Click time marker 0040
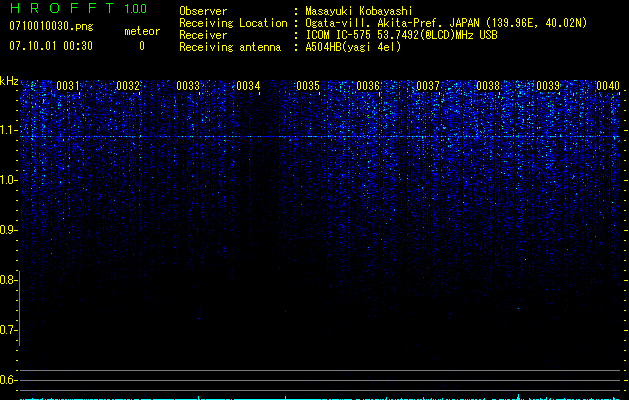The width and height of the screenshot is (629, 400). (x=608, y=86)
